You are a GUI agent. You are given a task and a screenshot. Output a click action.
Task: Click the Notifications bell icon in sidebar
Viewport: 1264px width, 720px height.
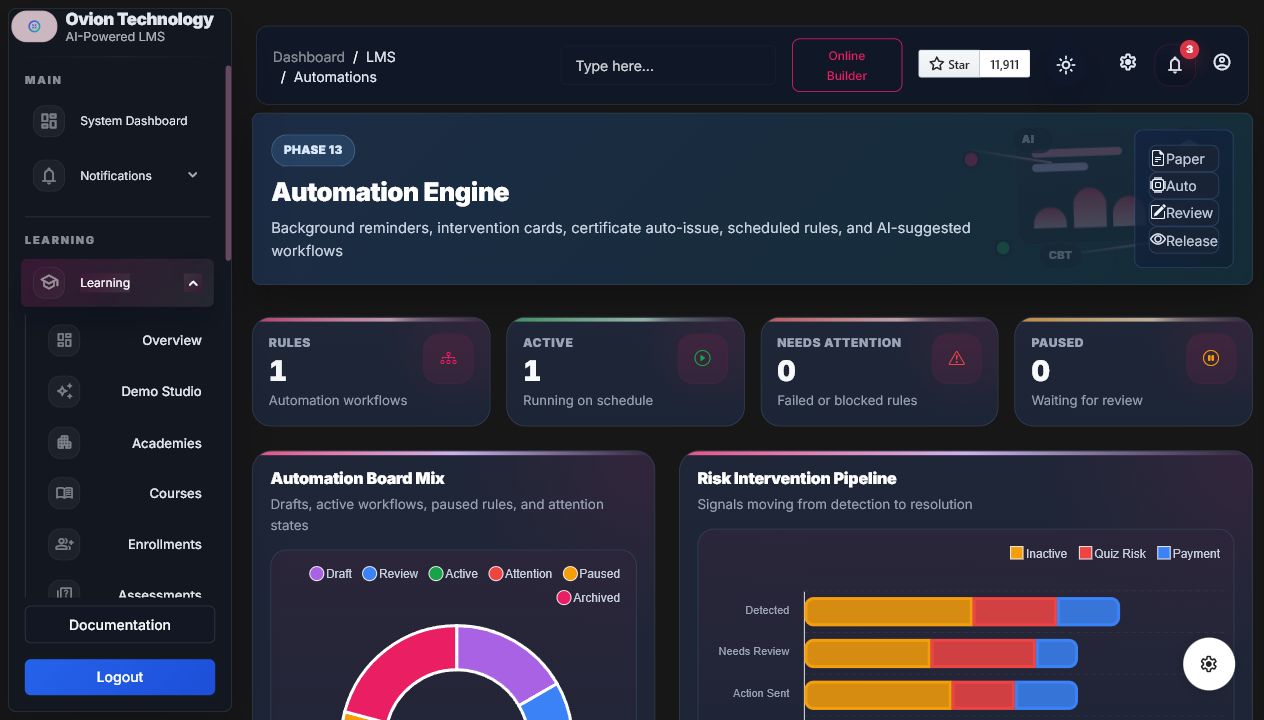coord(48,176)
